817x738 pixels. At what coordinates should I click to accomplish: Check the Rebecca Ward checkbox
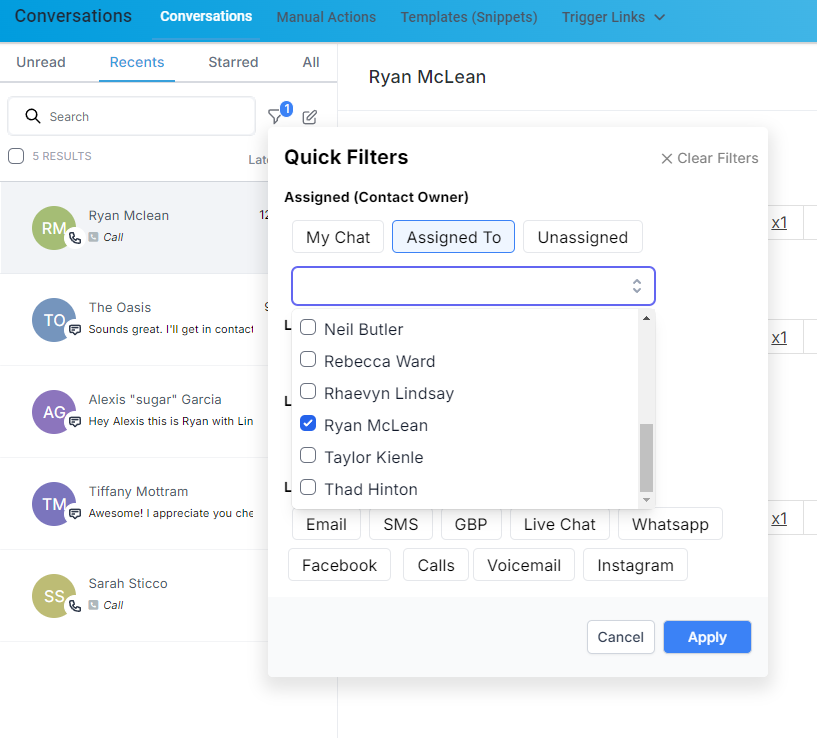pos(308,359)
